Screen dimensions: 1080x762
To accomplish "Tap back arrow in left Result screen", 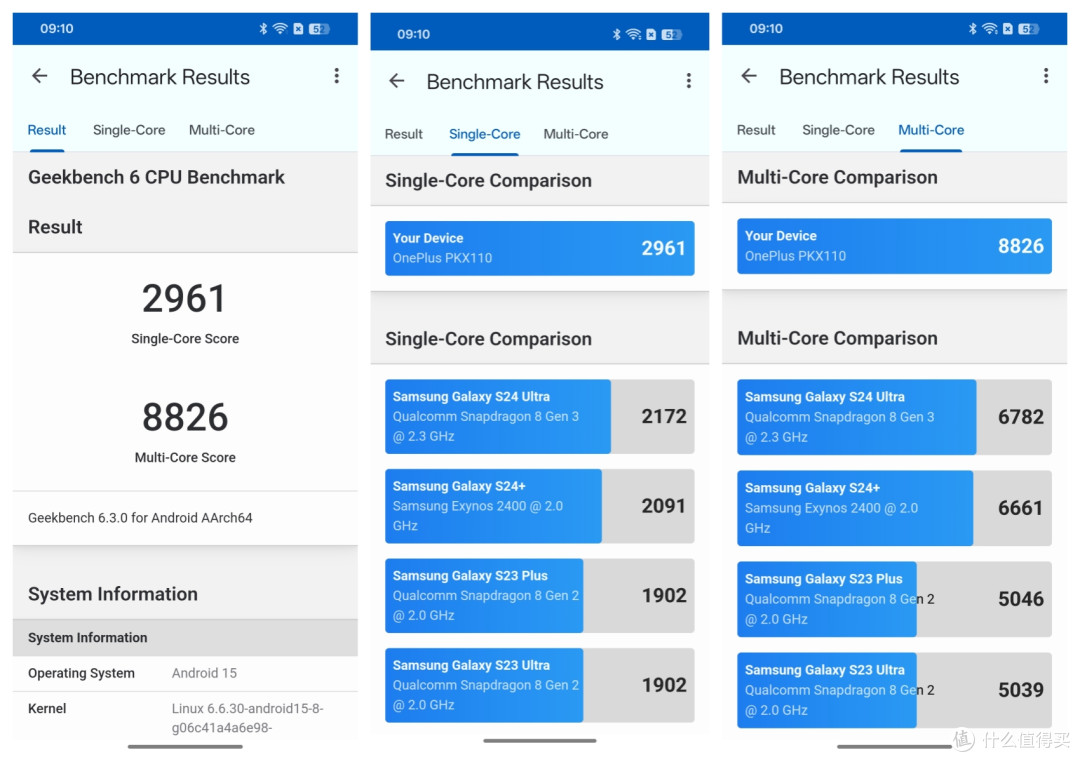I will click(x=40, y=76).
